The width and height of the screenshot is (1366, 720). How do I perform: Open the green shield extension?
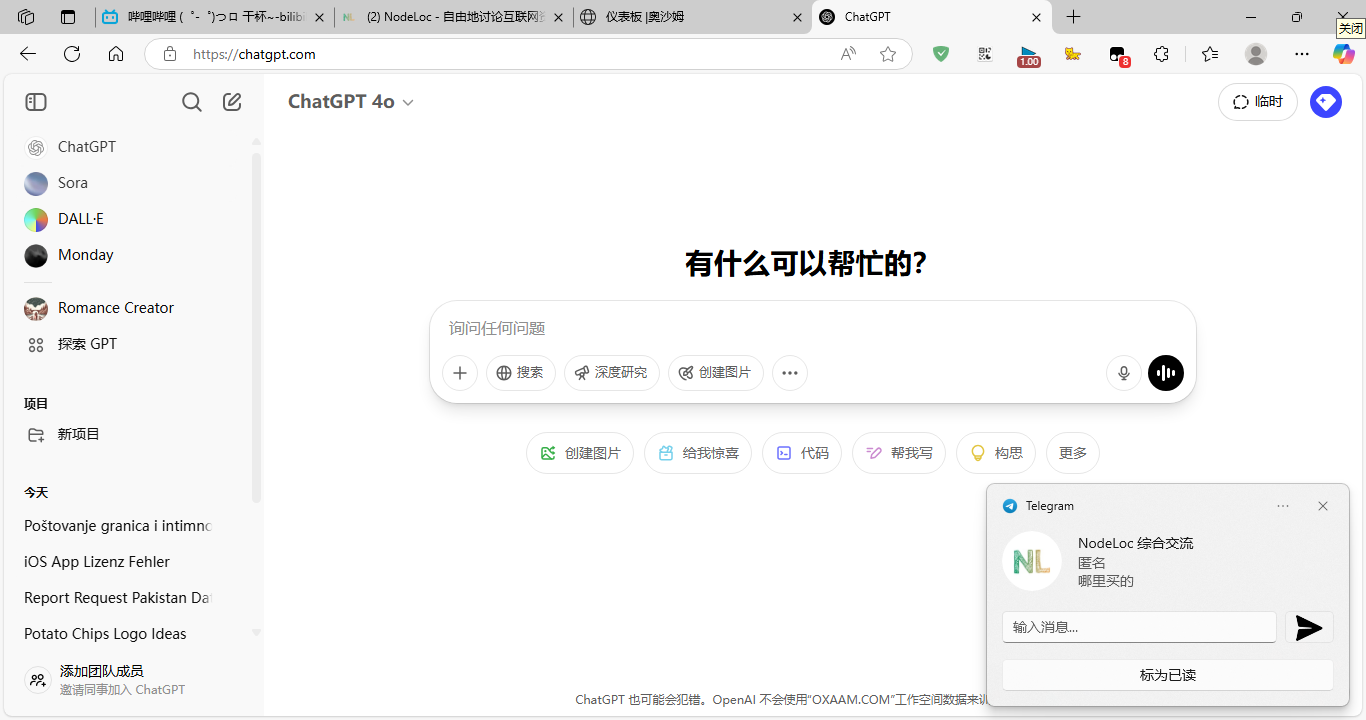pos(941,54)
